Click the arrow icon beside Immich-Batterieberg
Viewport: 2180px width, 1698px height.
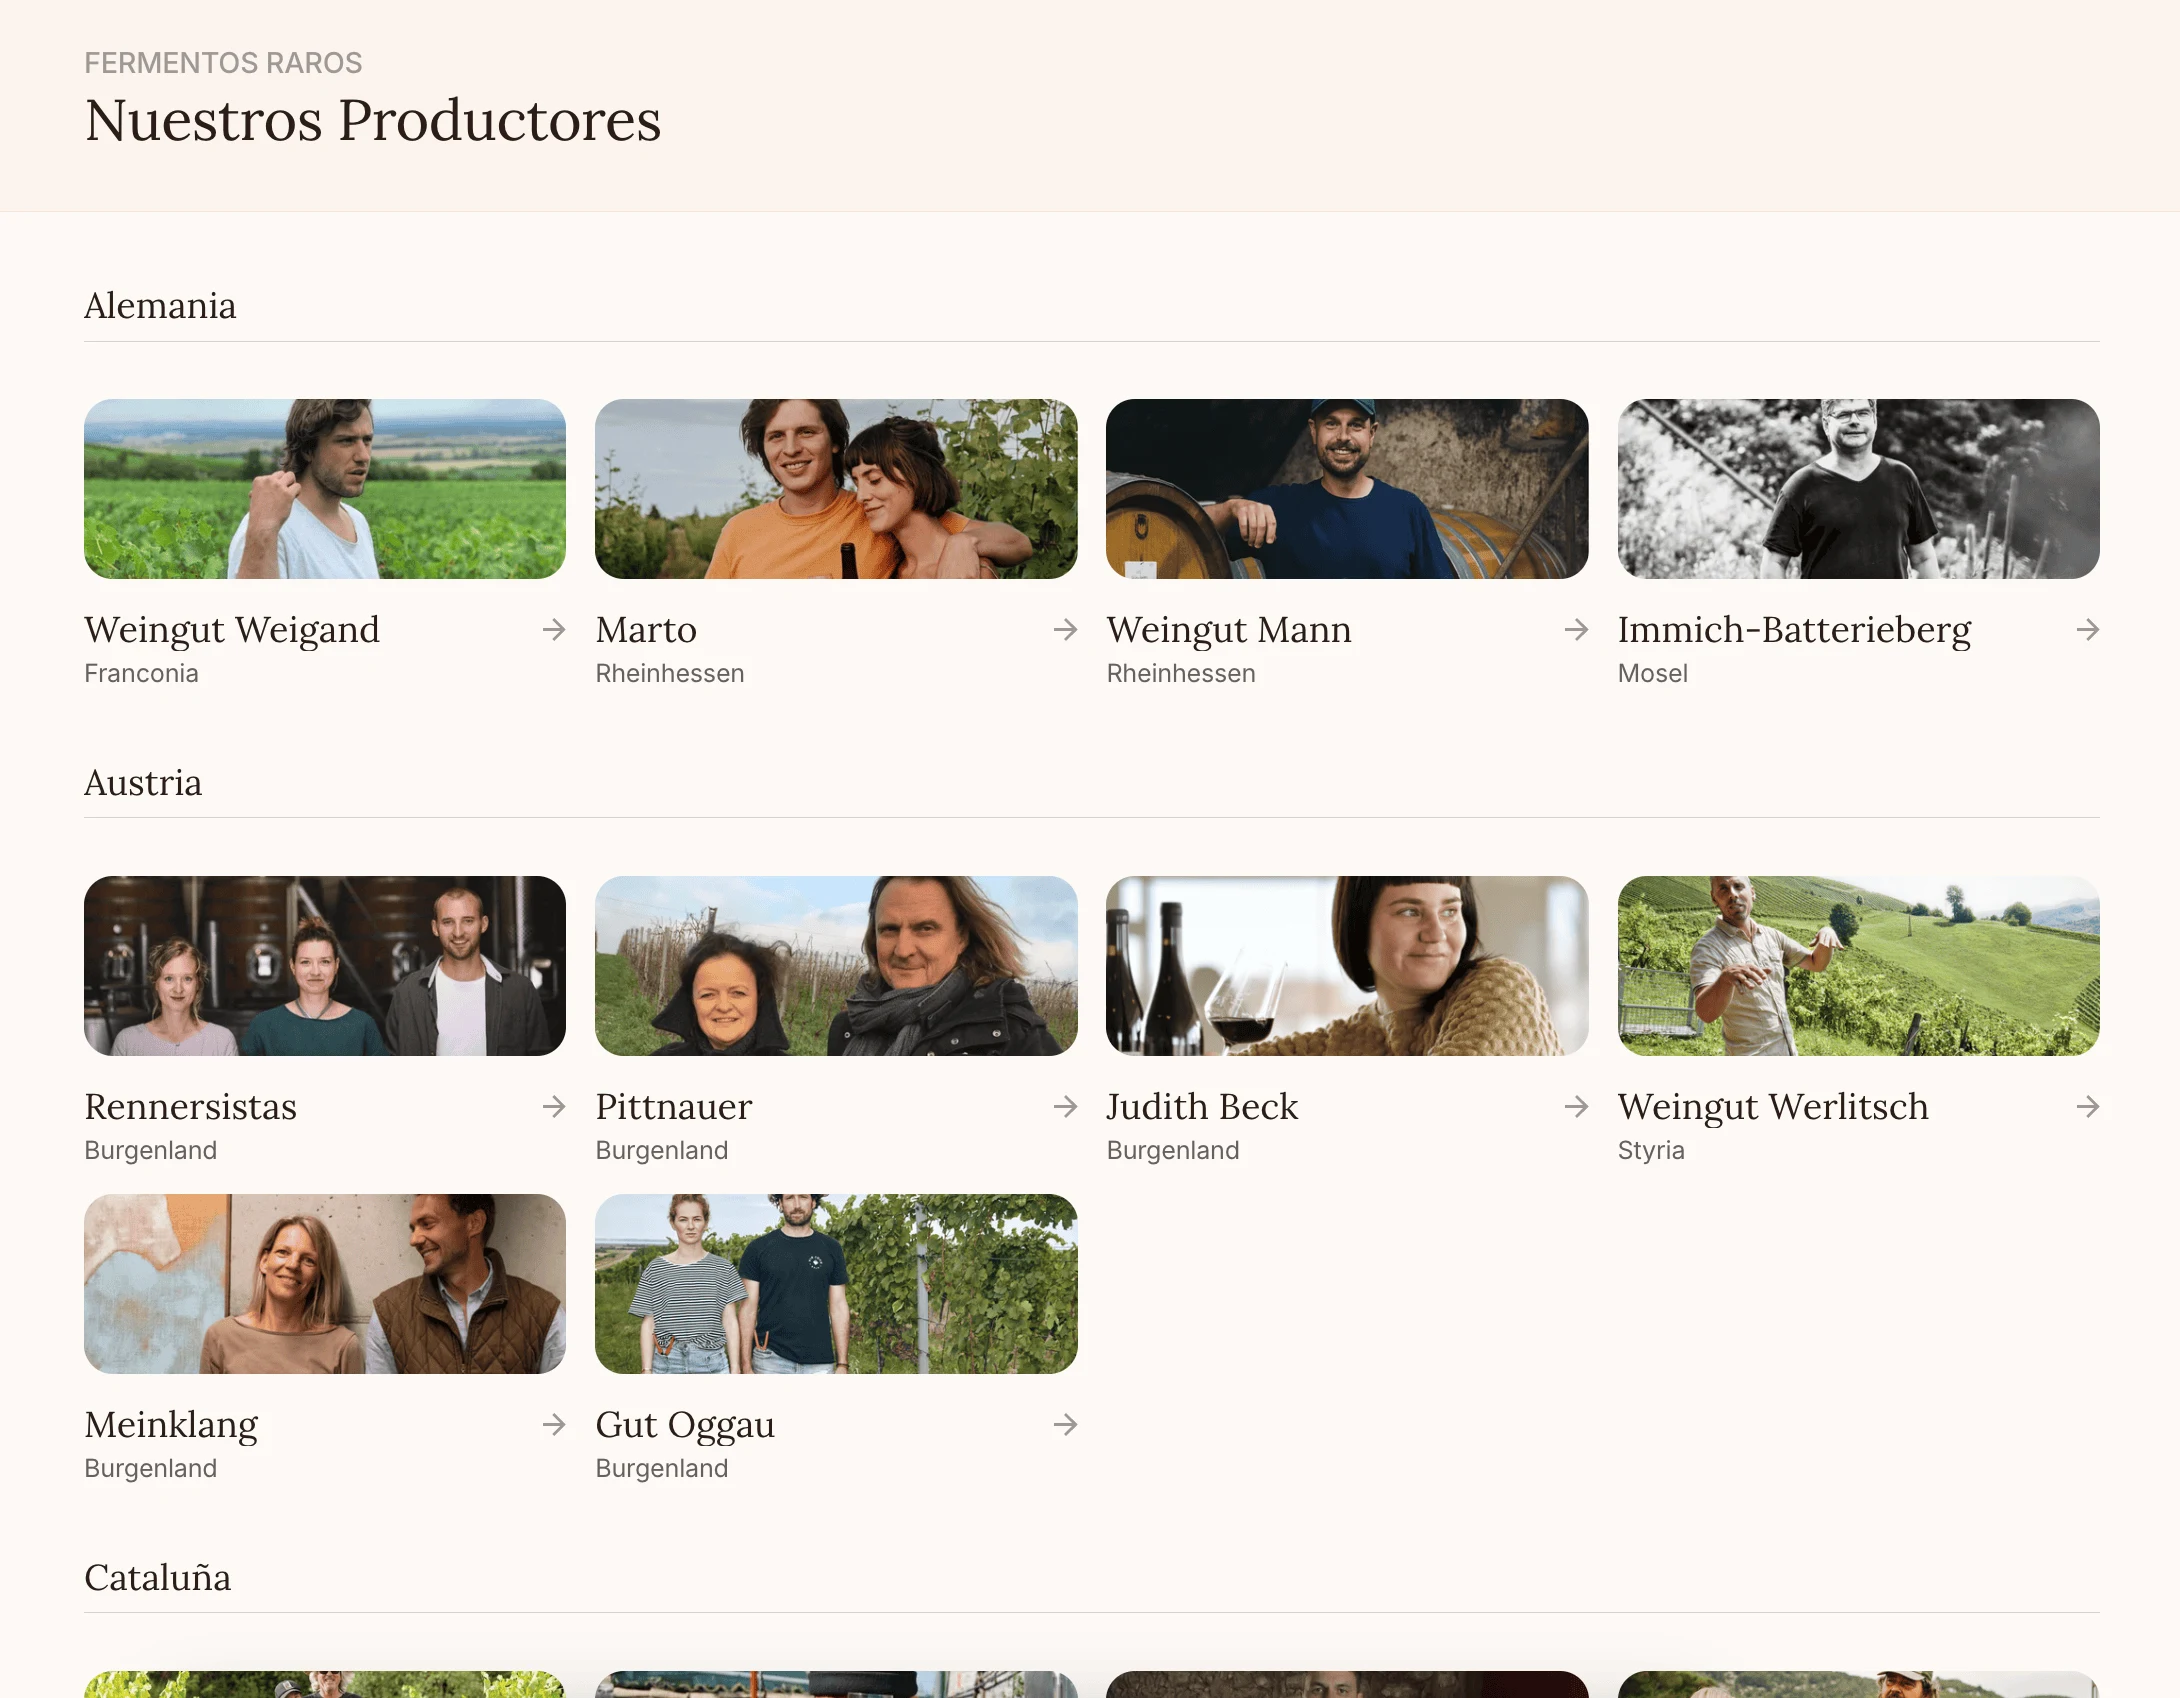click(x=2087, y=629)
